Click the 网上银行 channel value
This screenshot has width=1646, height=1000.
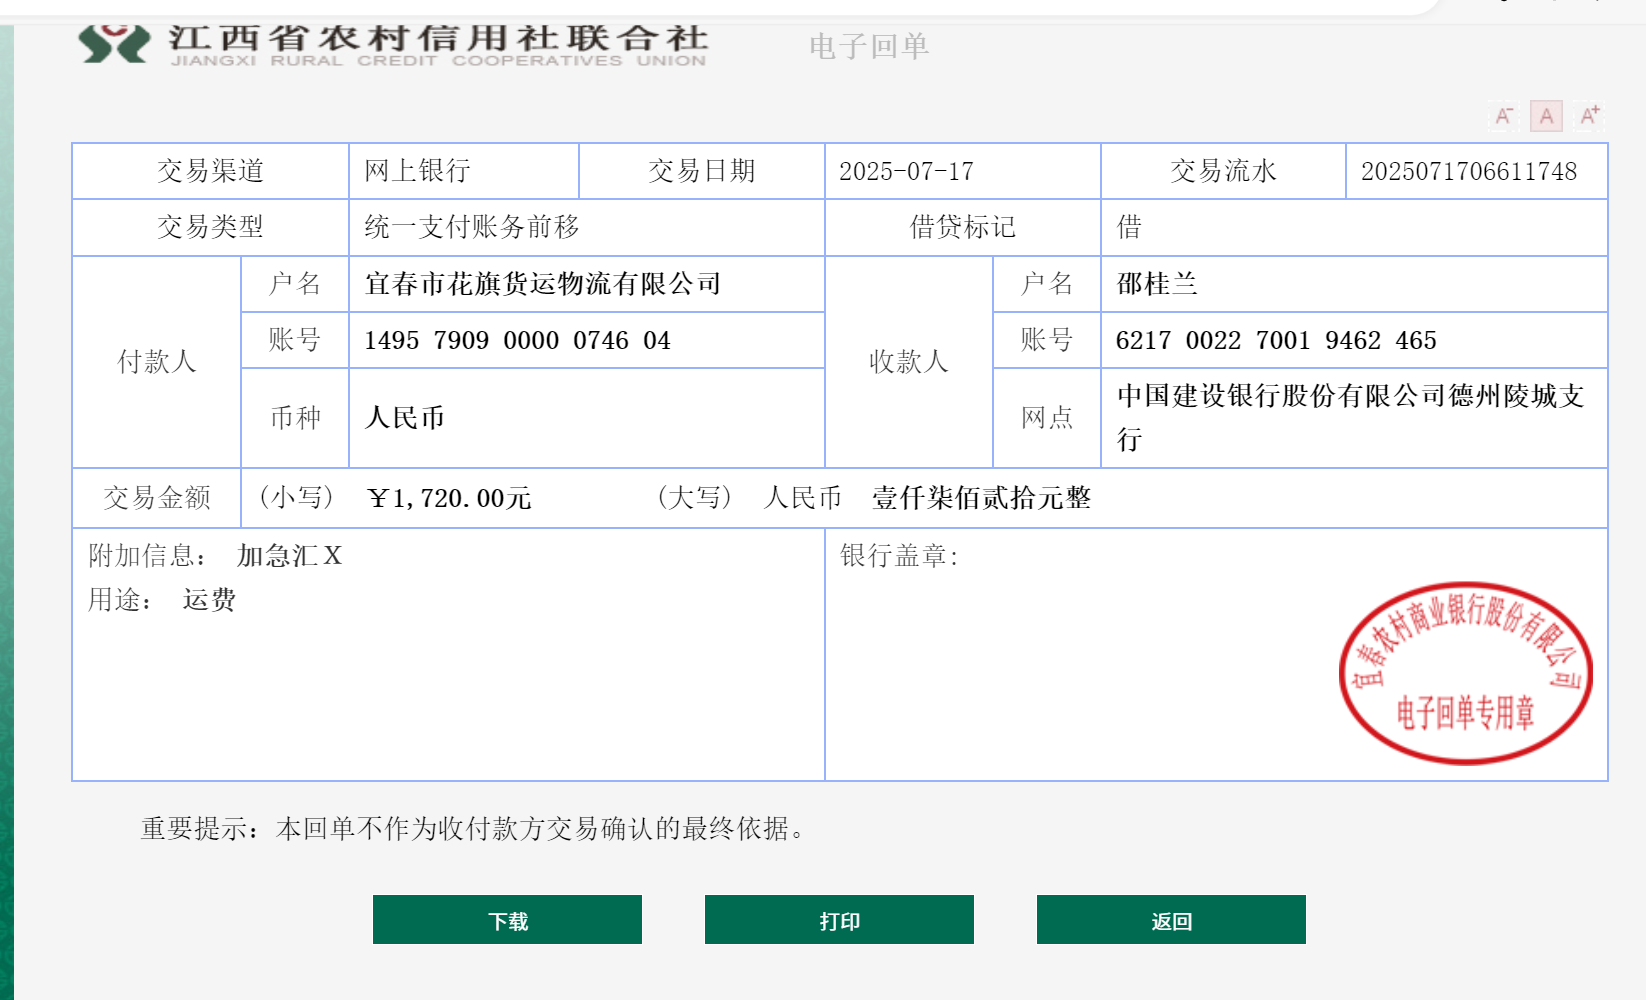417,171
